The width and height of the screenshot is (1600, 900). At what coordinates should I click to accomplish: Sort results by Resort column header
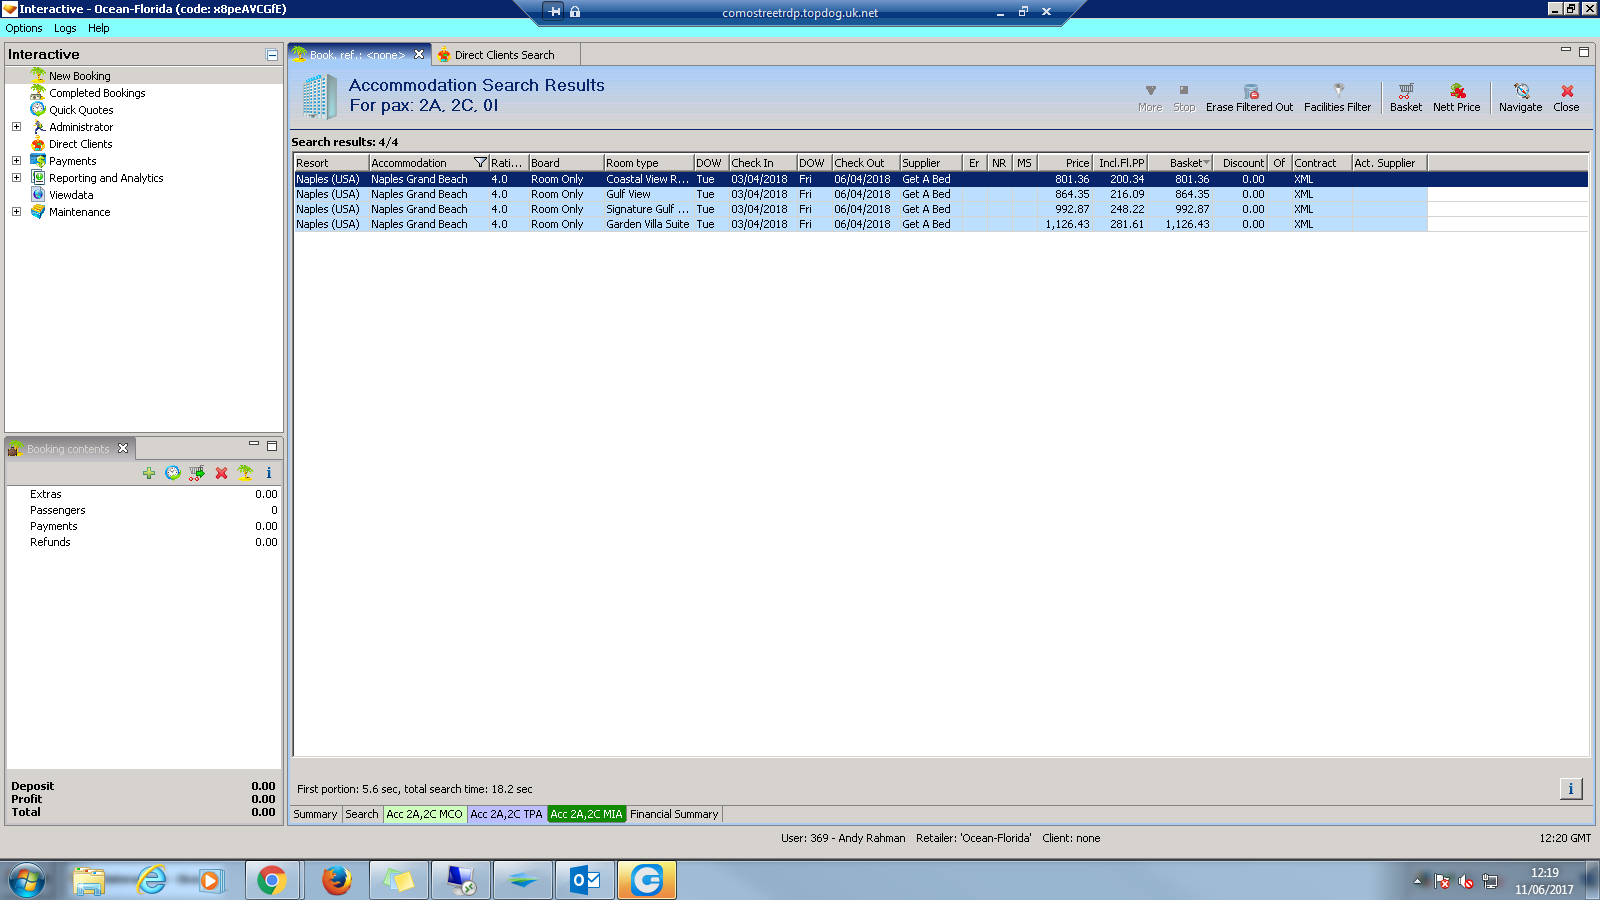point(331,163)
